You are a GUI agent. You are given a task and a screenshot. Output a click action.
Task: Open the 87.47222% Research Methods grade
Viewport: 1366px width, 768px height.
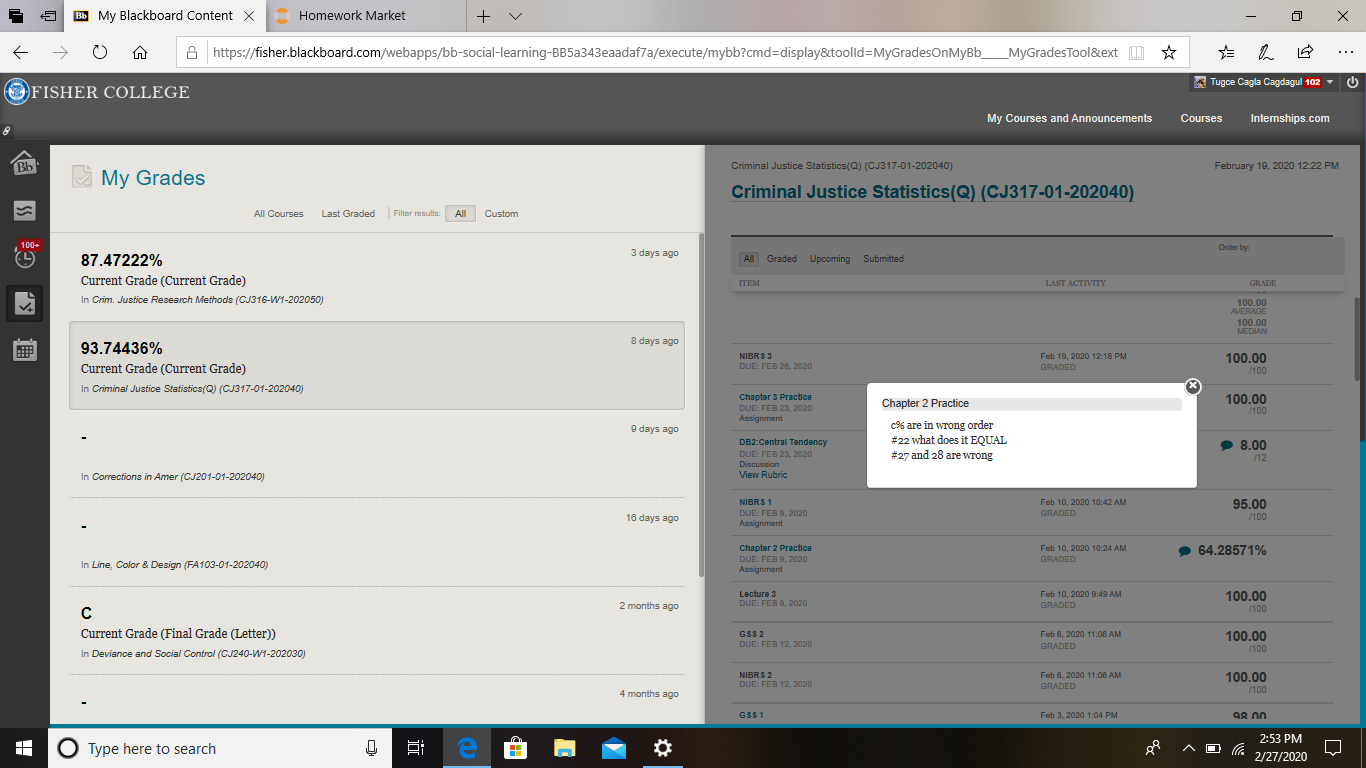pos(377,277)
